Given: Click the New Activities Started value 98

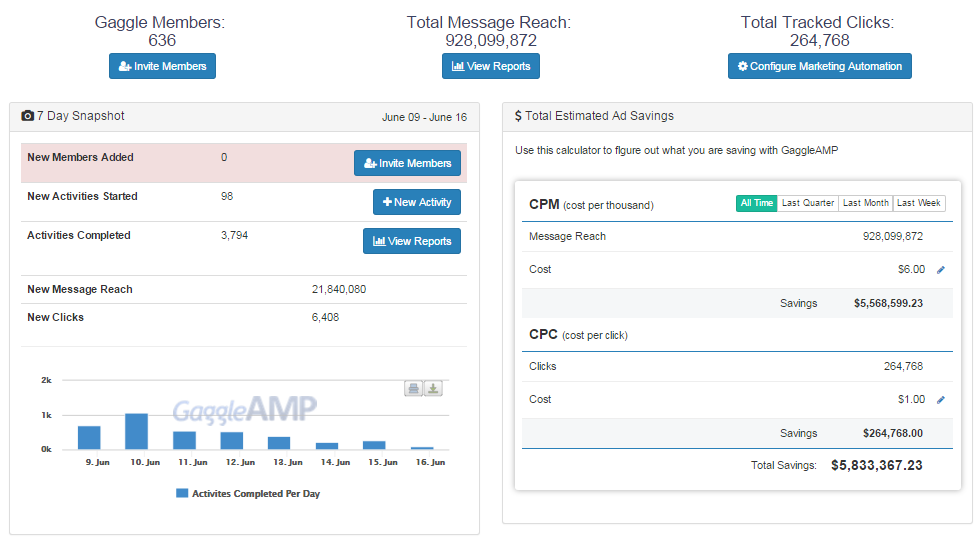Looking at the screenshot, I should (226, 196).
